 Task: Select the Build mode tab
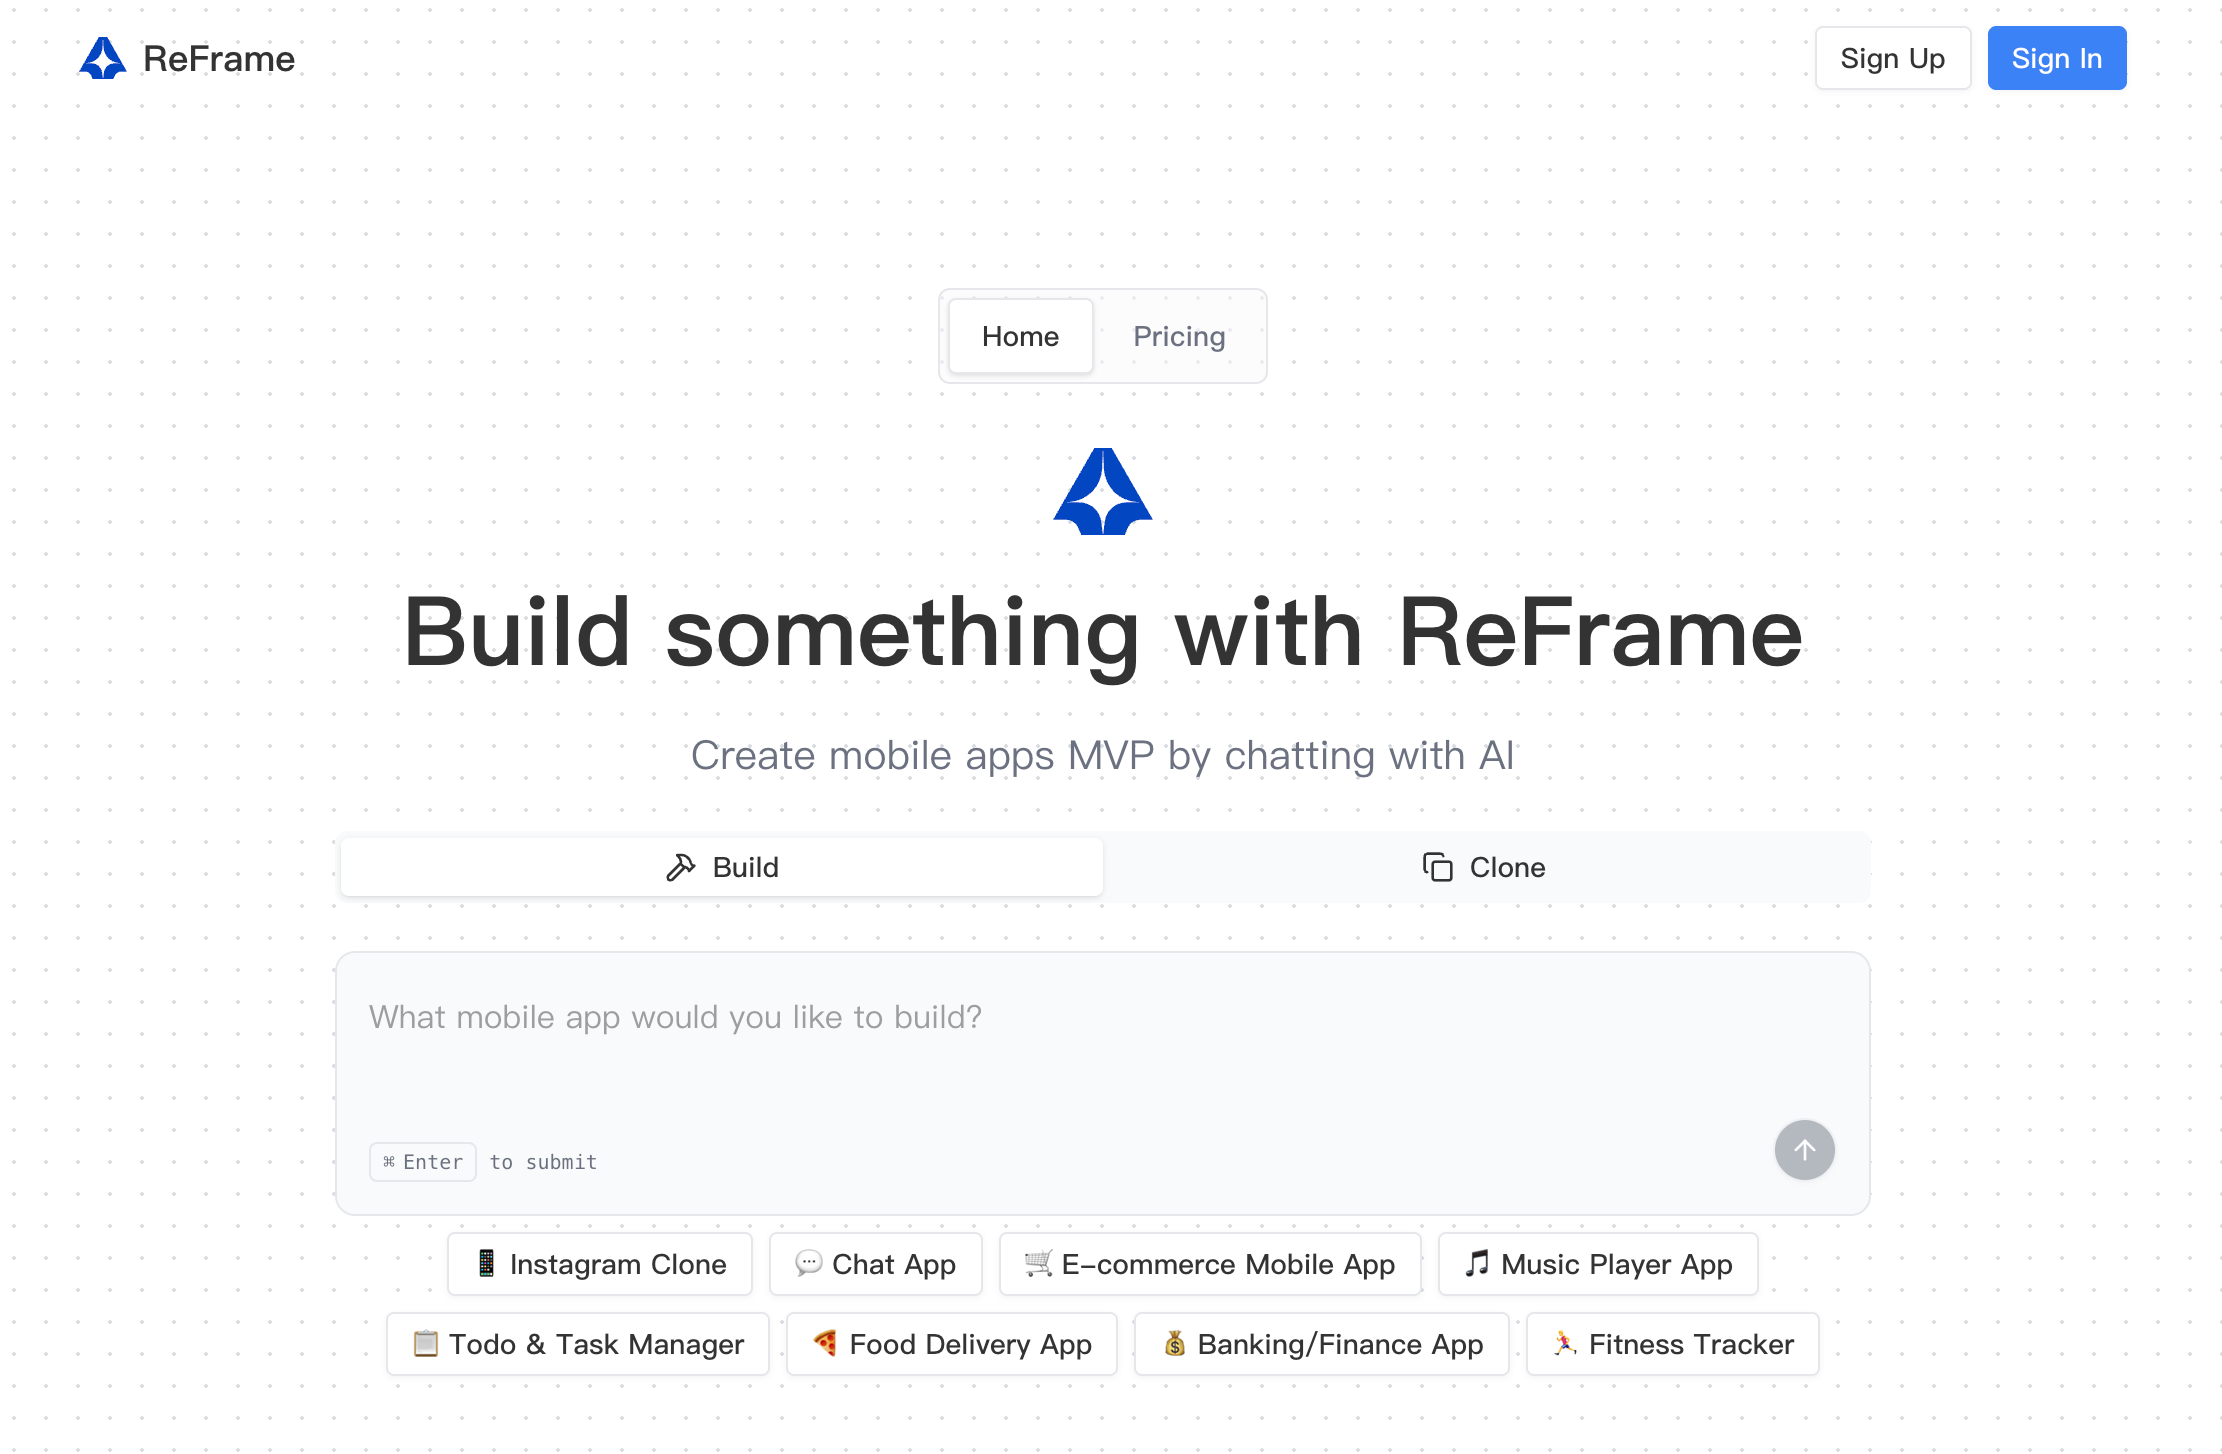(722, 867)
